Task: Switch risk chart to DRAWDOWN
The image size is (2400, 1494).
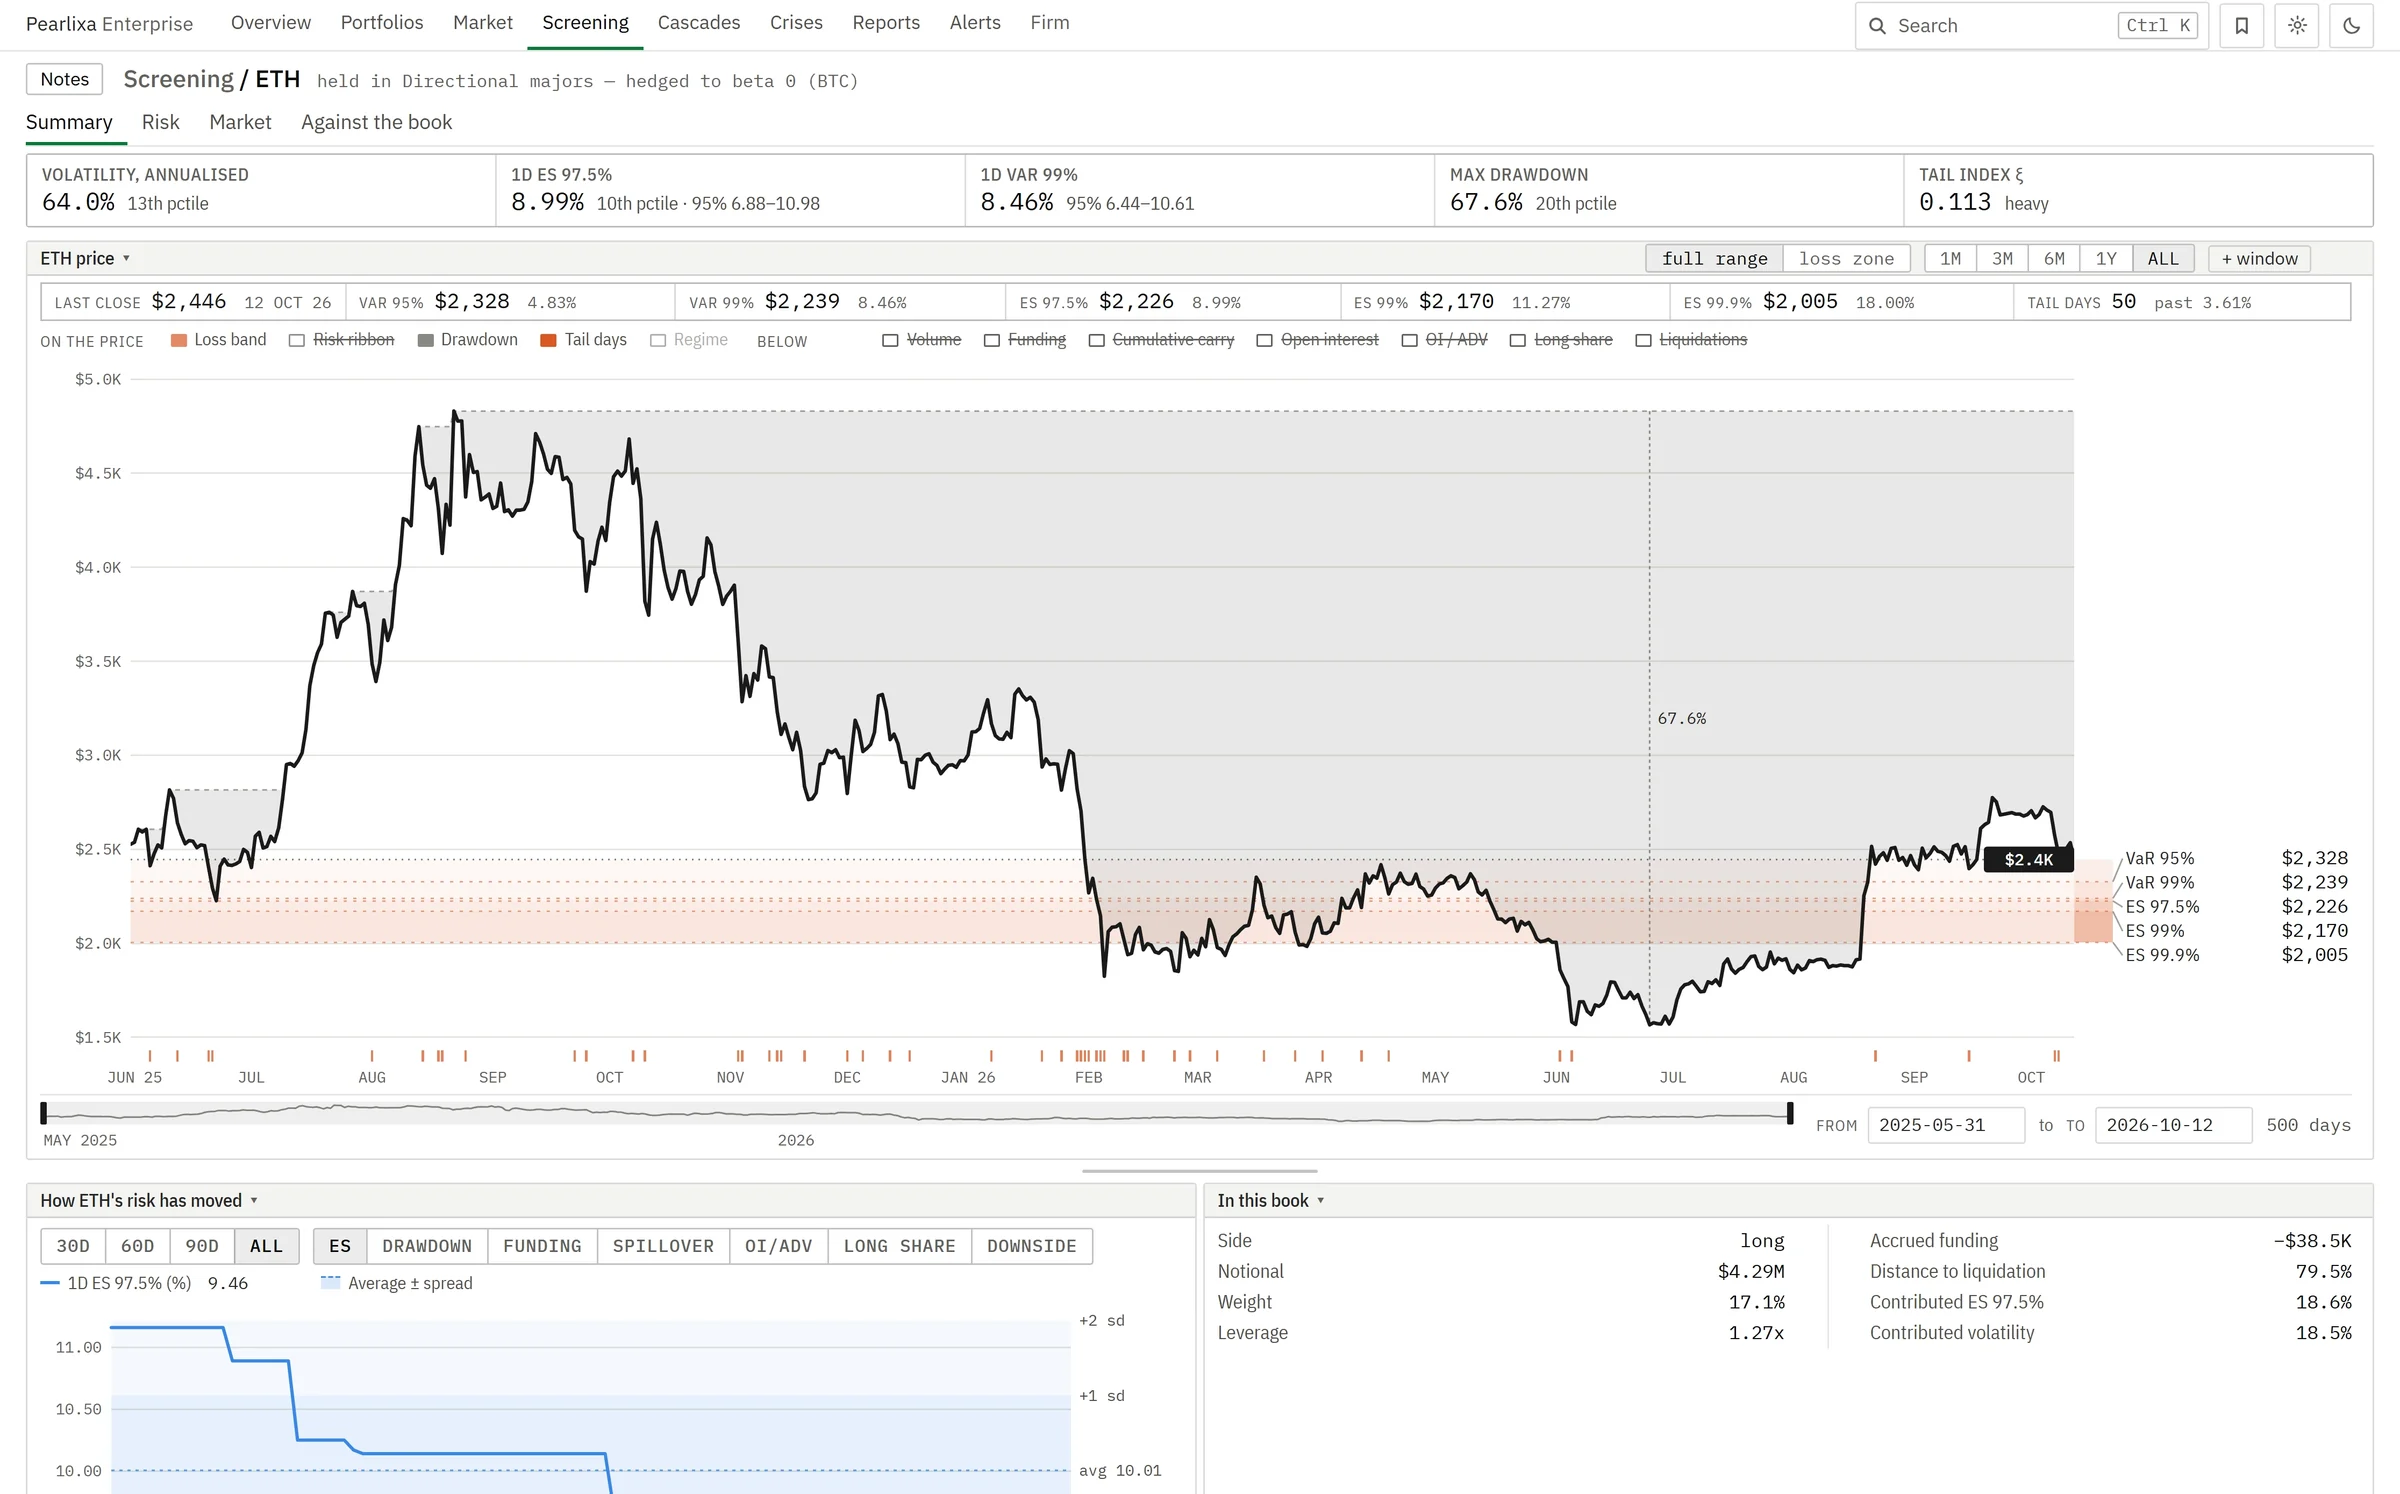Action: (427, 1246)
